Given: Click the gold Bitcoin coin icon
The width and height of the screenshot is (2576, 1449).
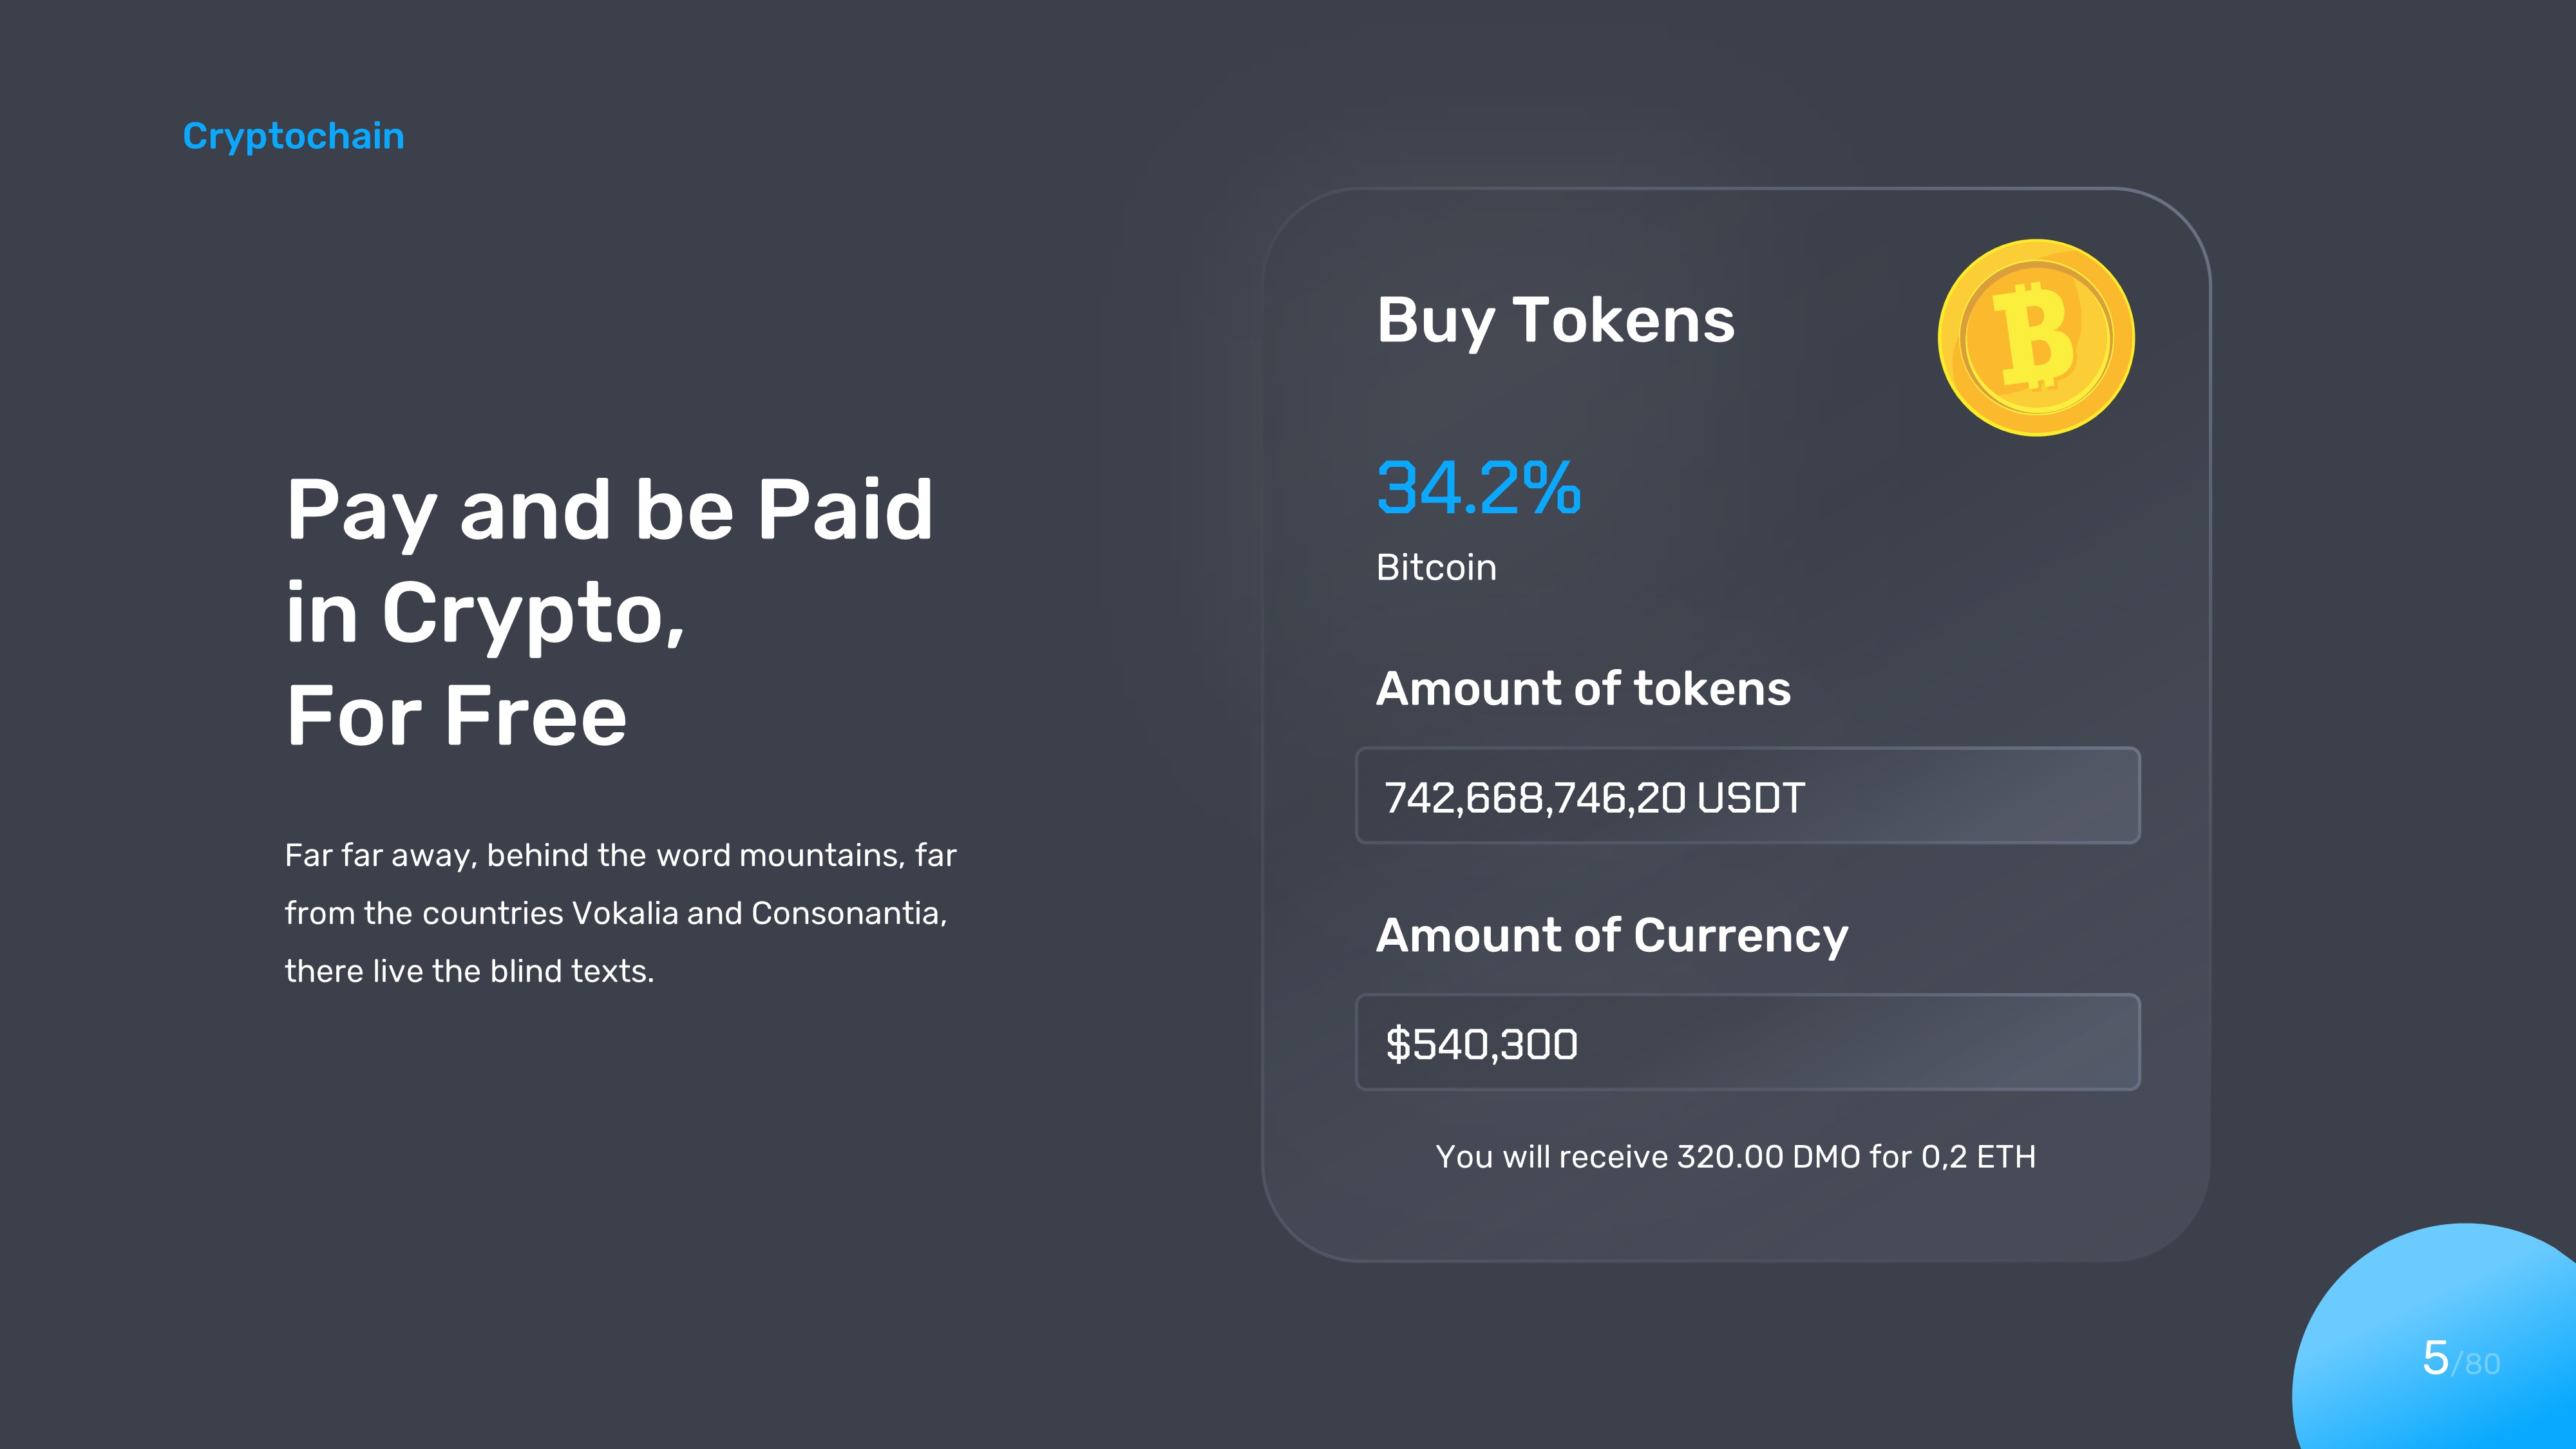Looking at the screenshot, I should pyautogui.click(x=2036, y=338).
